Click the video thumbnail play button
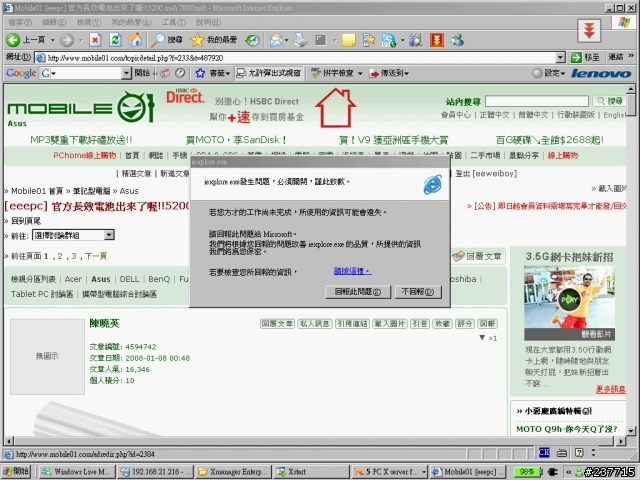 pyautogui.click(x=569, y=300)
